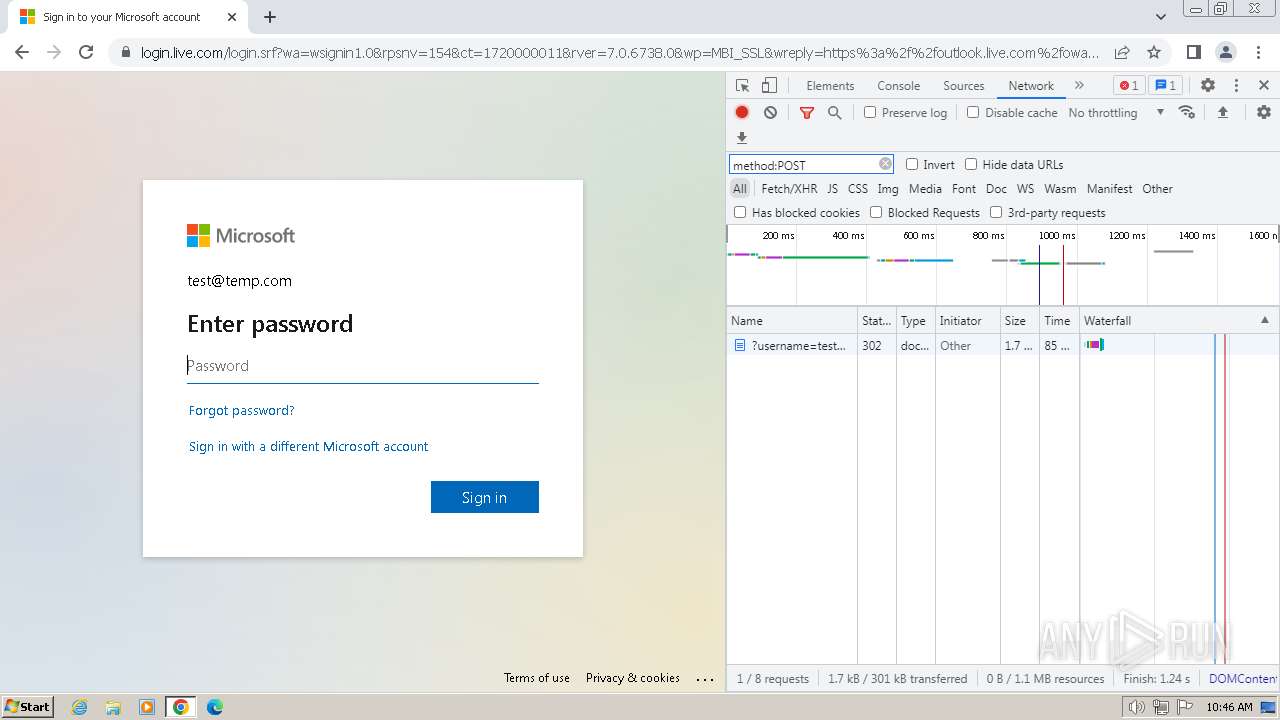Open Internet Explorer from taskbar

pyautogui.click(x=79, y=707)
